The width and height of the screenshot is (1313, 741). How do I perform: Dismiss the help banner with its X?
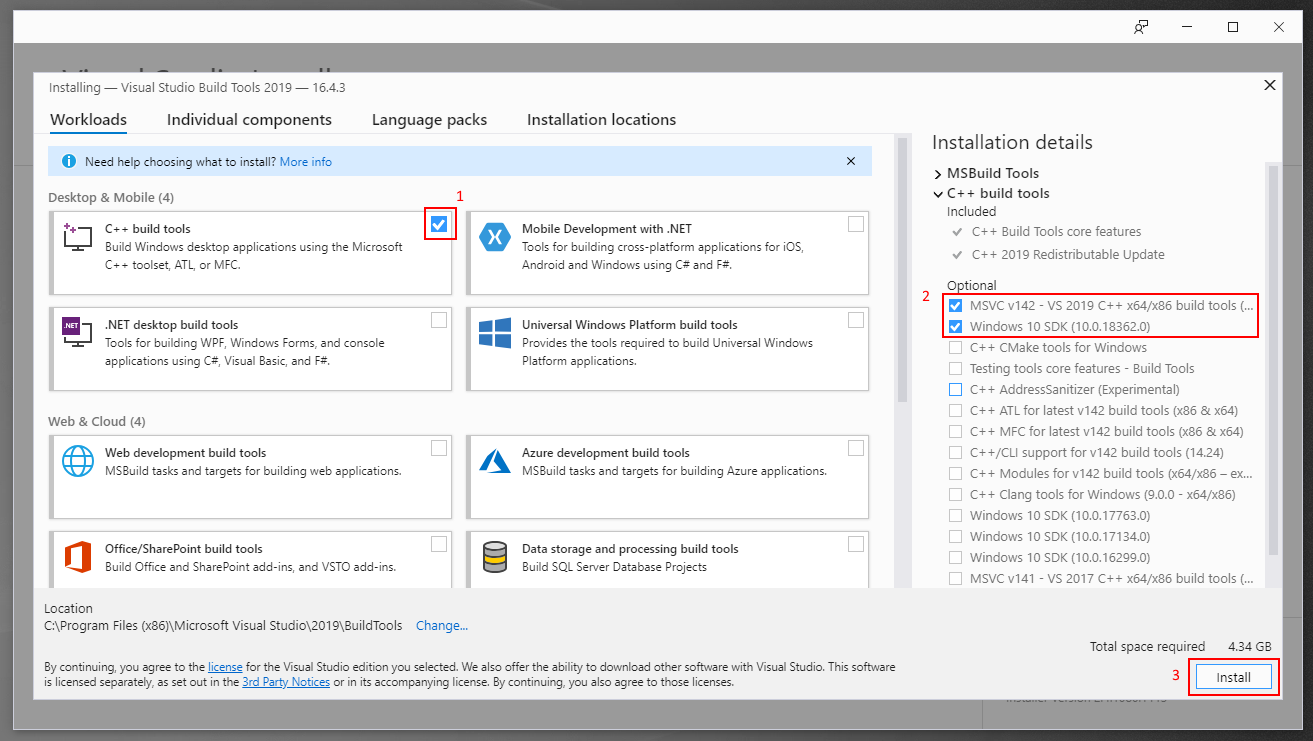pos(851,161)
